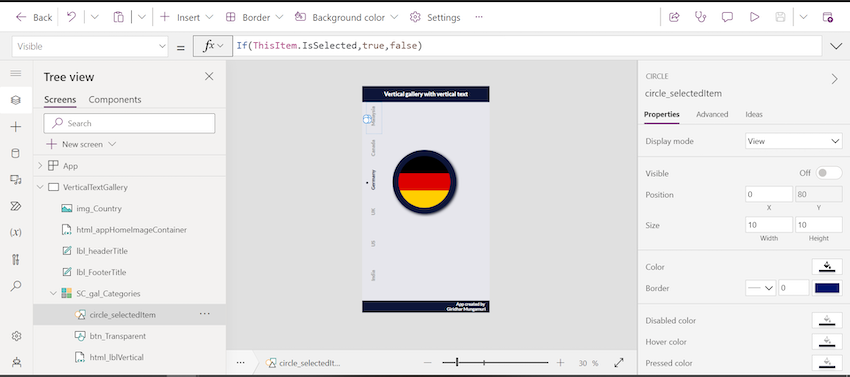
Task: Open the Display mode View dropdown
Action: [794, 141]
